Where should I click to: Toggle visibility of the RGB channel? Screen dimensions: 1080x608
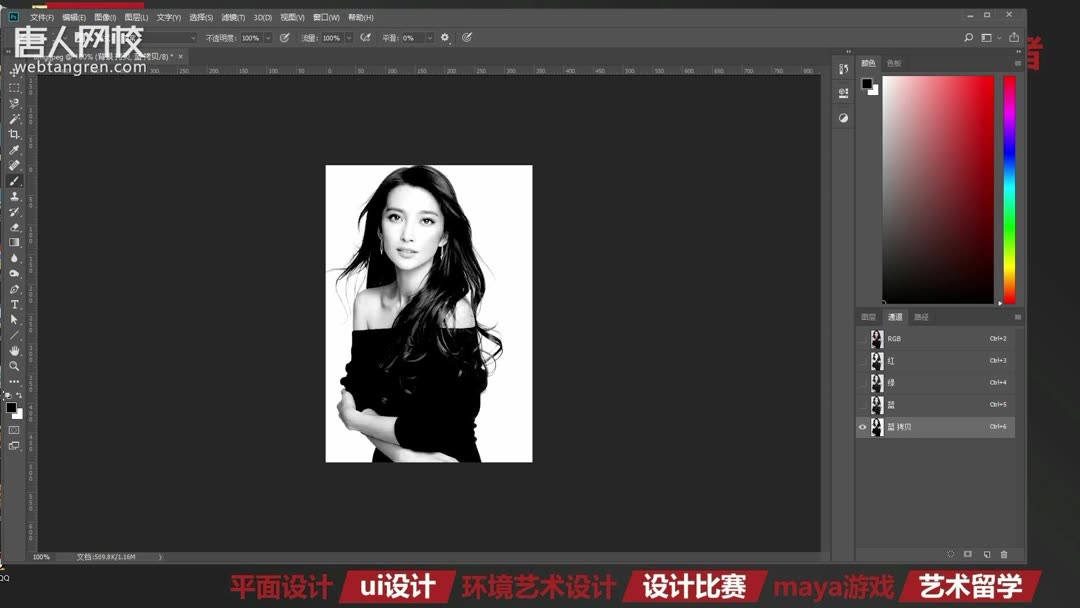point(862,338)
